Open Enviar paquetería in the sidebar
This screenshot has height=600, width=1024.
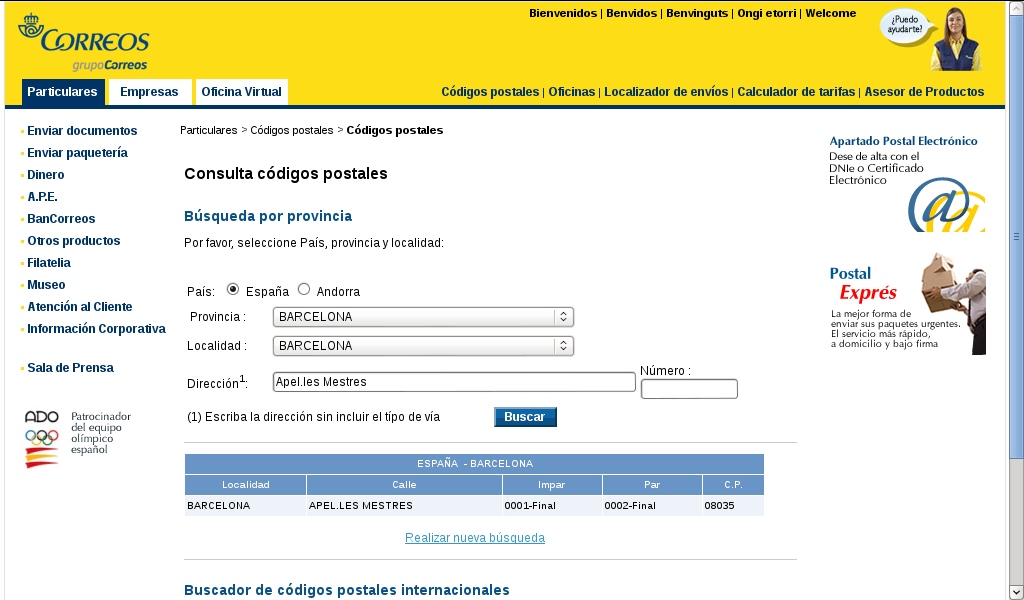point(78,153)
